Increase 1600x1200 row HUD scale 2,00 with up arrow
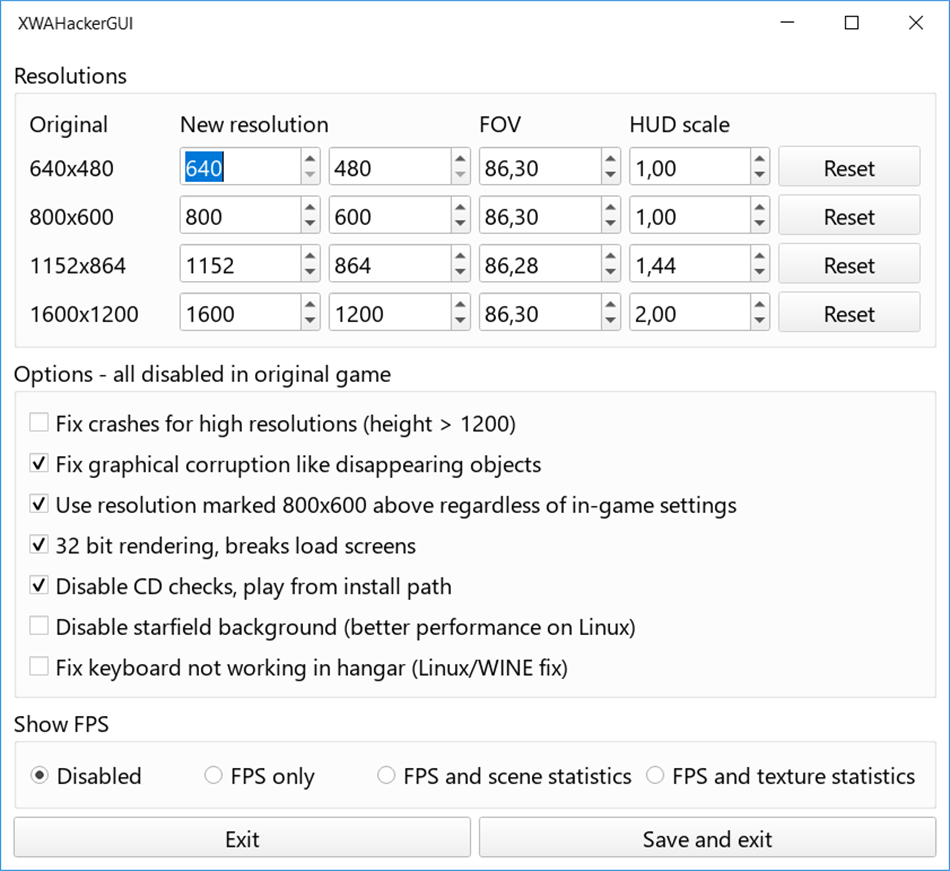950x871 pixels. tap(759, 304)
